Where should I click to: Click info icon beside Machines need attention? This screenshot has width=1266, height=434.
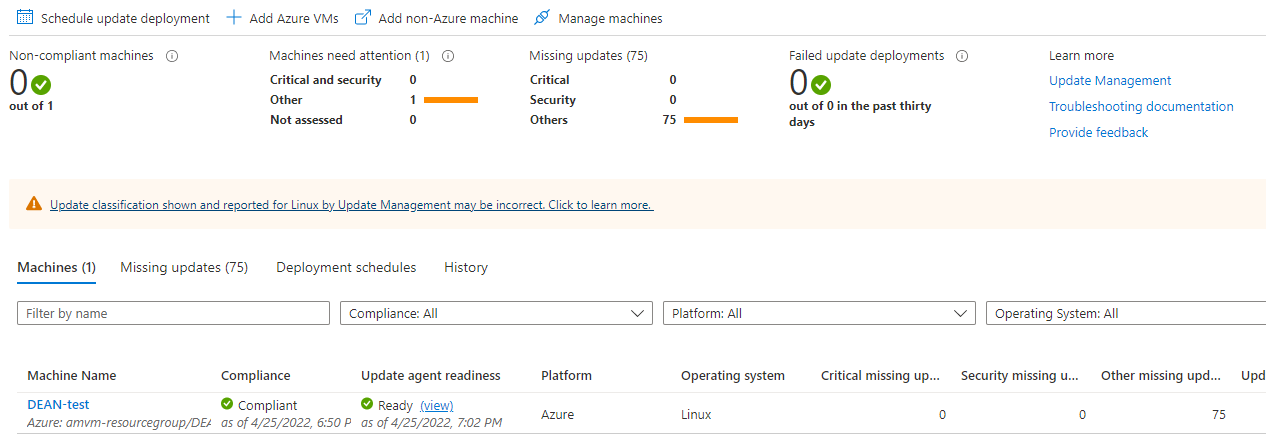448,56
